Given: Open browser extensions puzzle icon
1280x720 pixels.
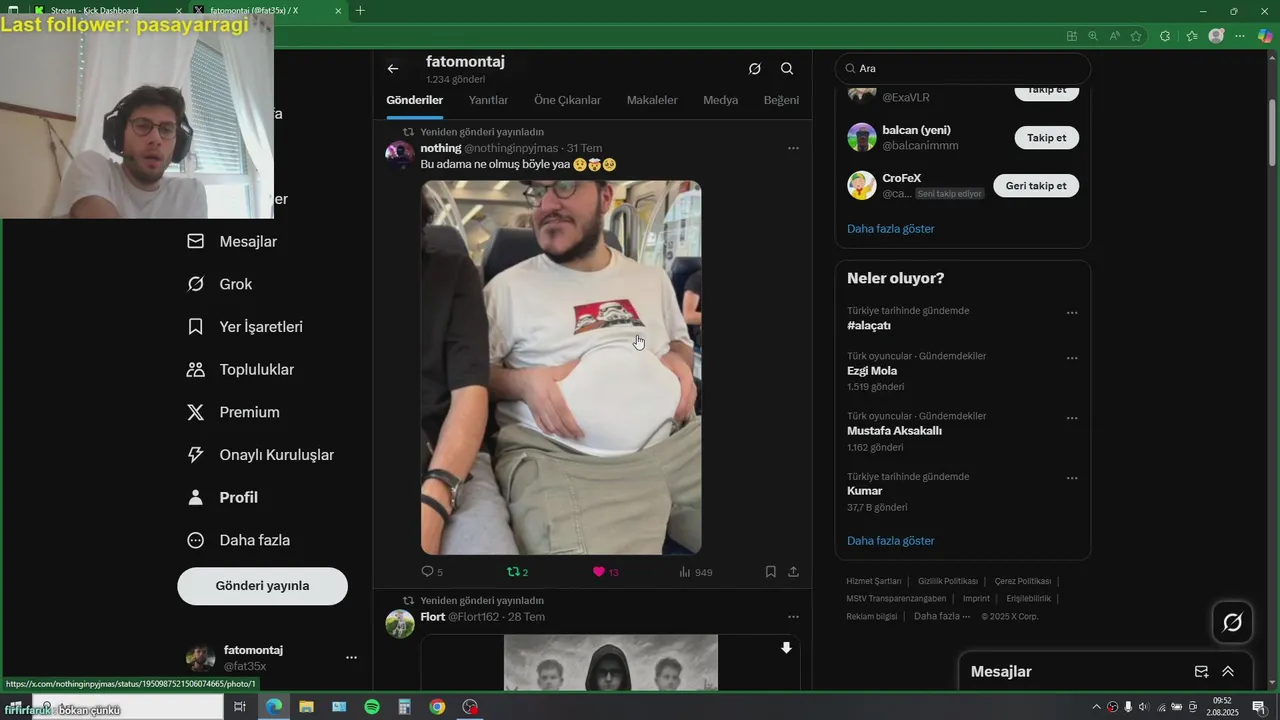Looking at the screenshot, I should coord(1165,36).
